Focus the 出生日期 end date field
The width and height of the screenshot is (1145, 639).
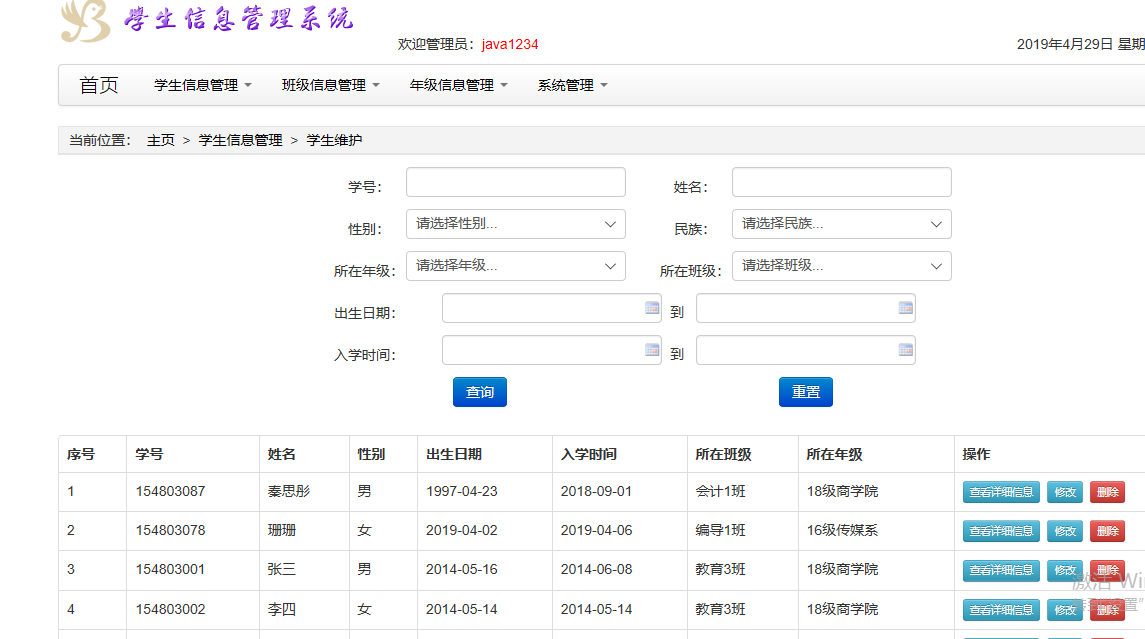[805, 308]
